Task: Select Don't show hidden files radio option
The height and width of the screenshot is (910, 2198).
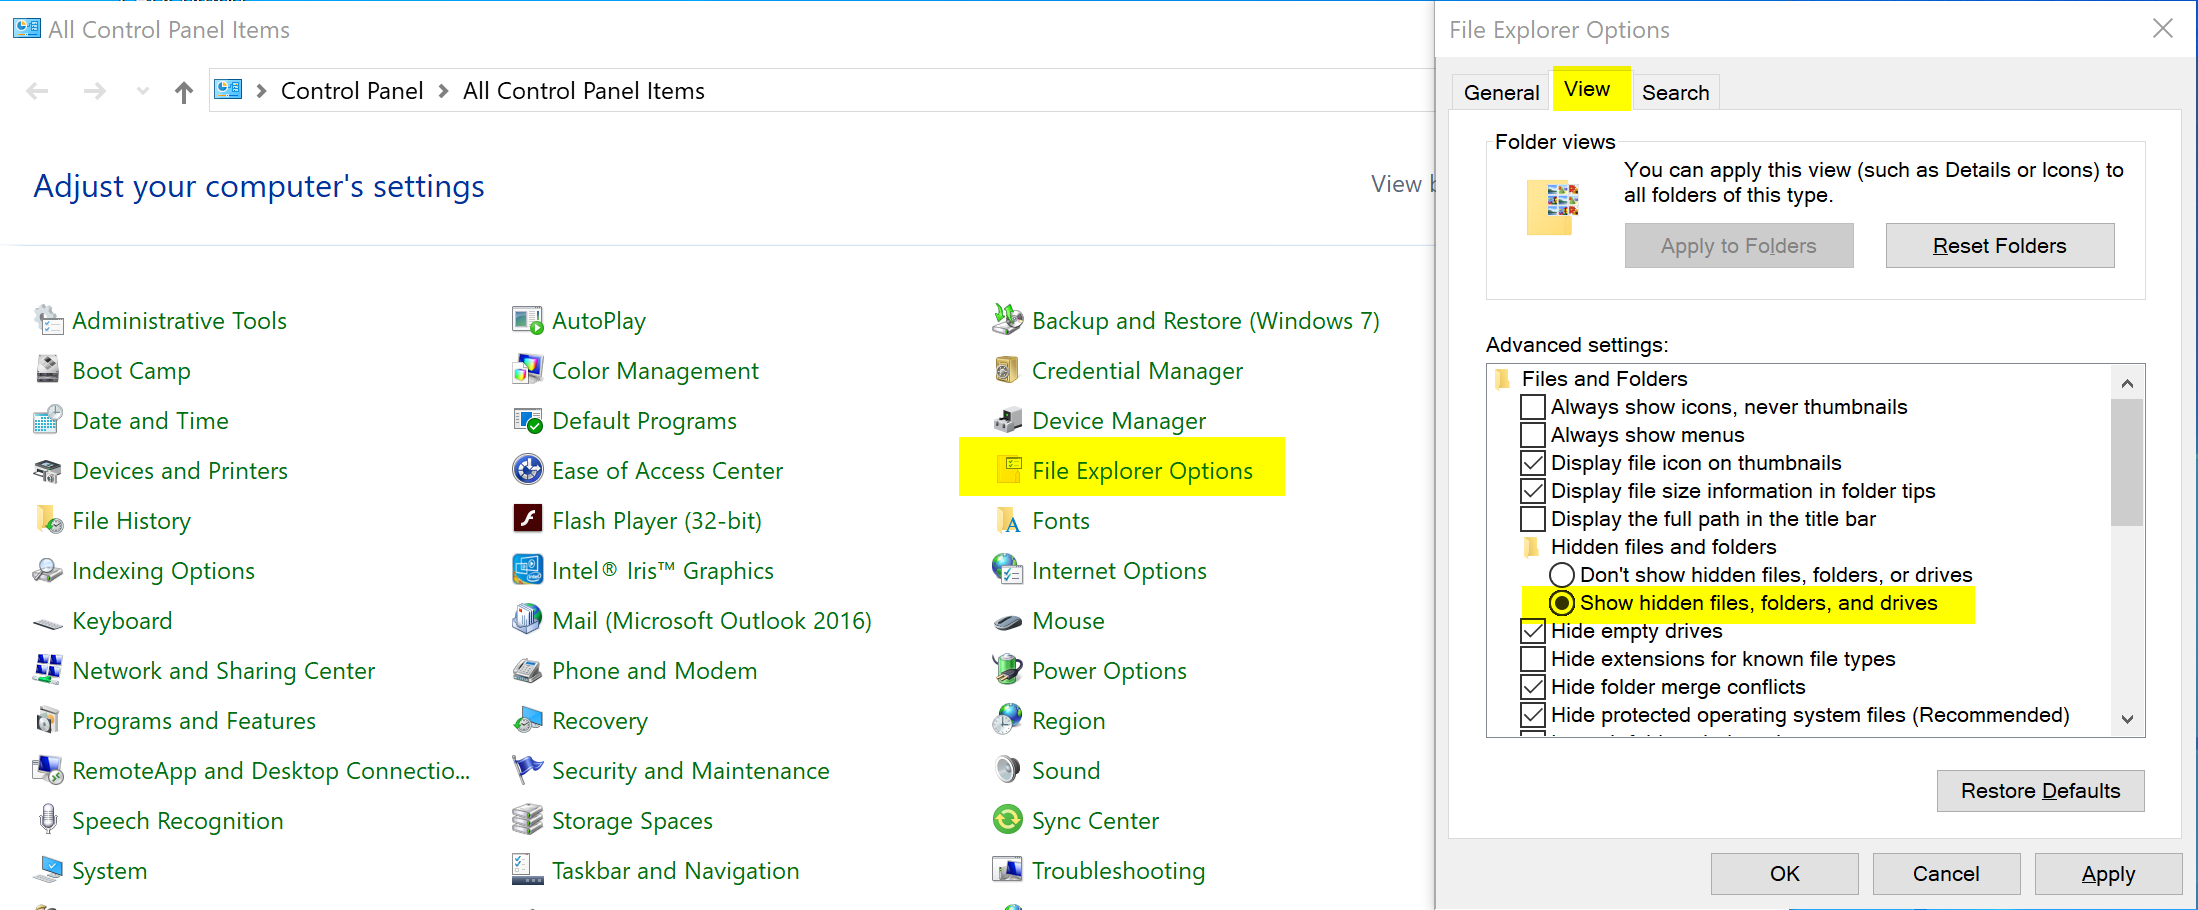Action: [x=1561, y=575]
